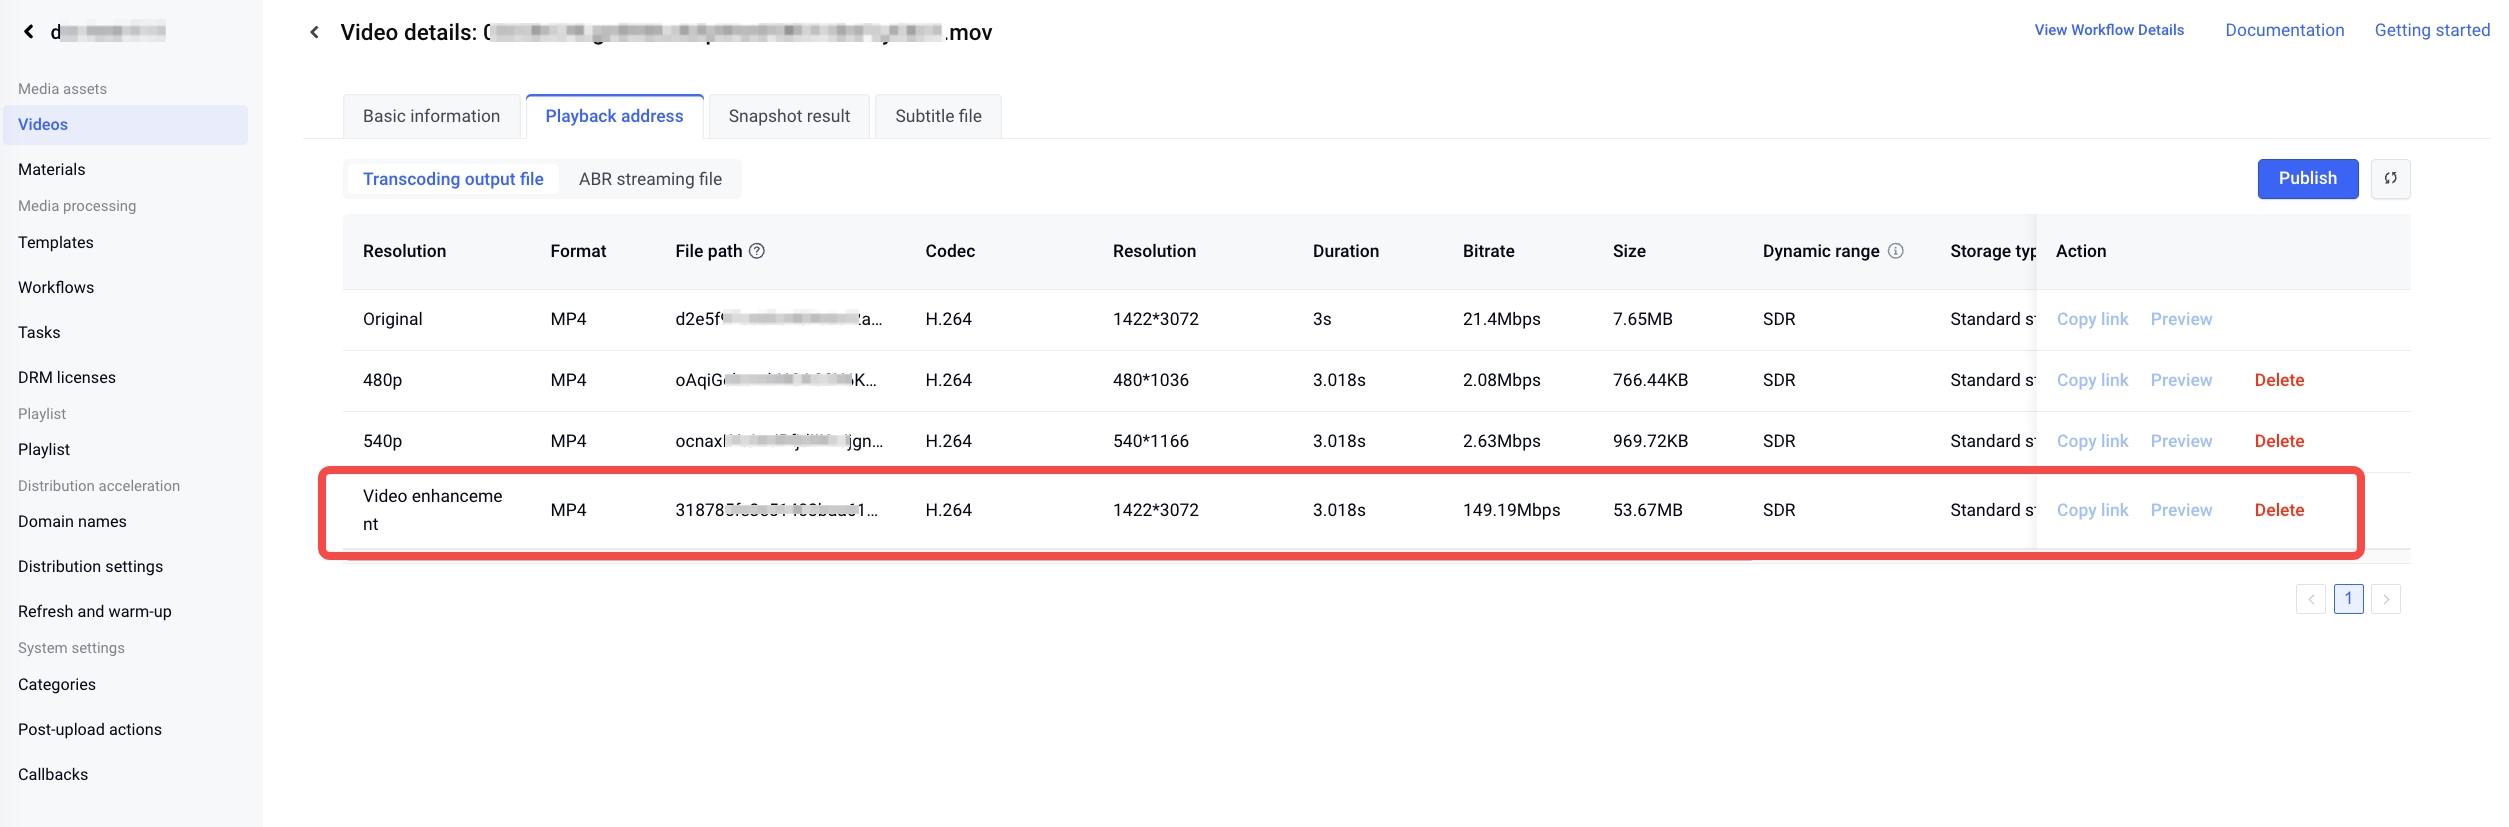The height and width of the screenshot is (827, 2509).
Task: Select page 1 in pagination
Action: 2348,599
